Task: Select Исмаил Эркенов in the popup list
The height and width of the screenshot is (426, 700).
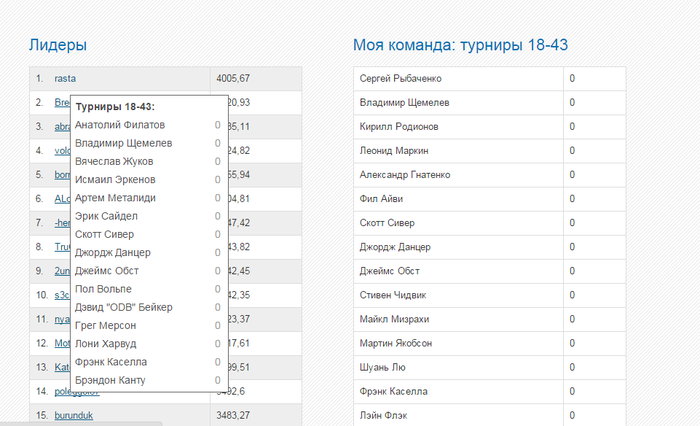Action: (x=115, y=180)
